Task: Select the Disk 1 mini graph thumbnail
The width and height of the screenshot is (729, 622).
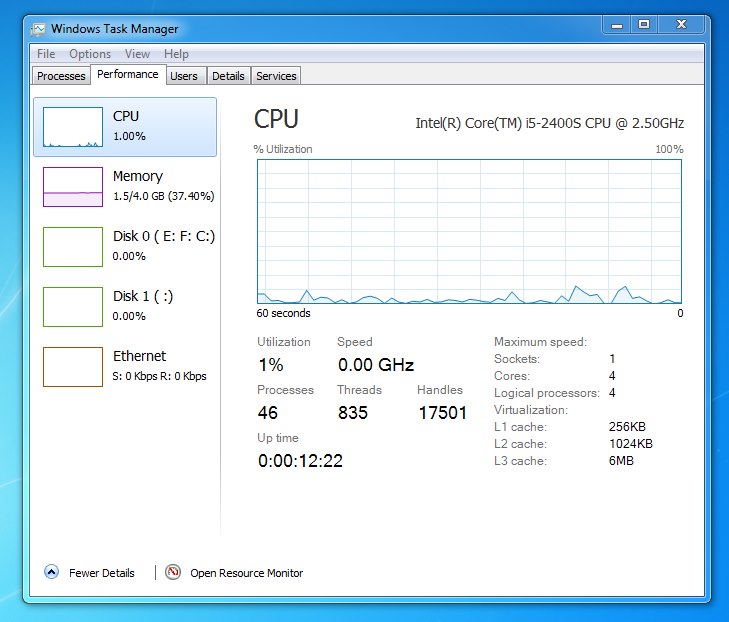Action: pos(73,307)
